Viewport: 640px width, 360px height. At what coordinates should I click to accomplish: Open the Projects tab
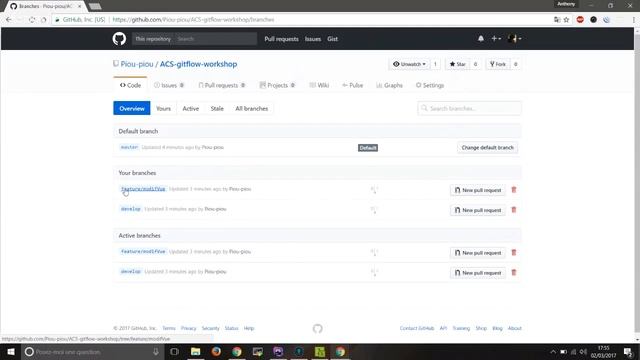[x=277, y=85]
